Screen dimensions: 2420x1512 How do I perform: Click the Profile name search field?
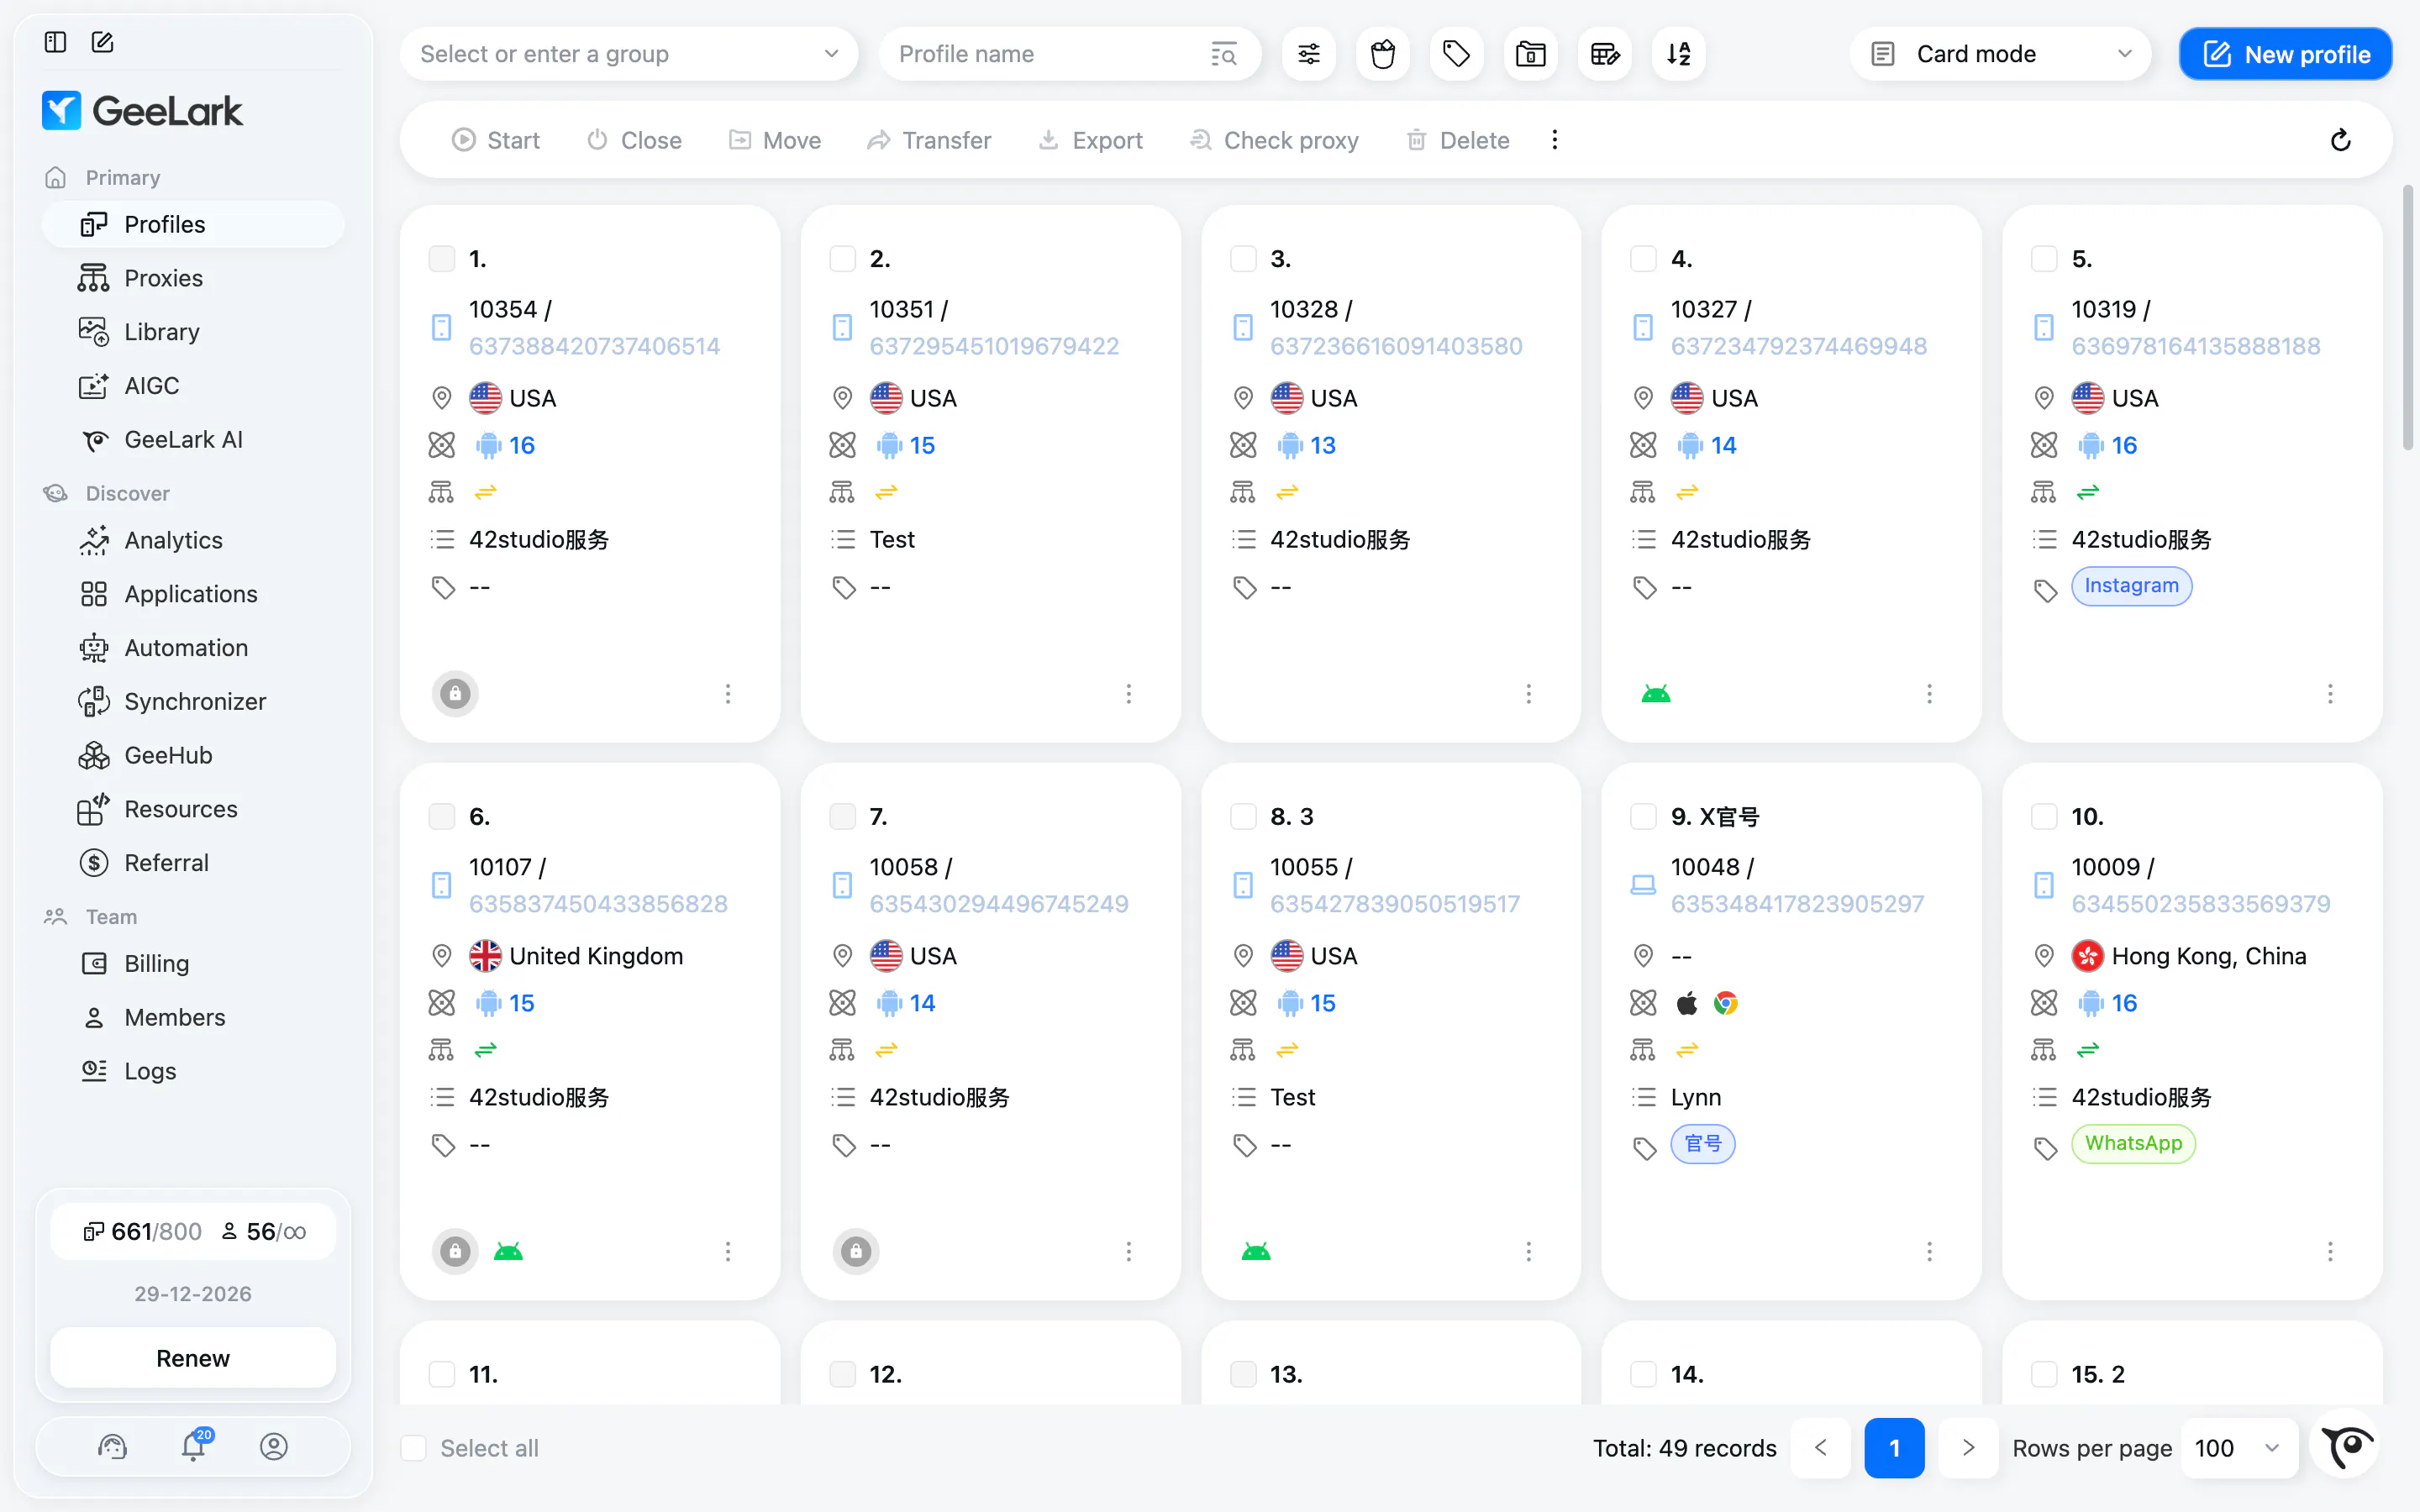click(x=1070, y=54)
